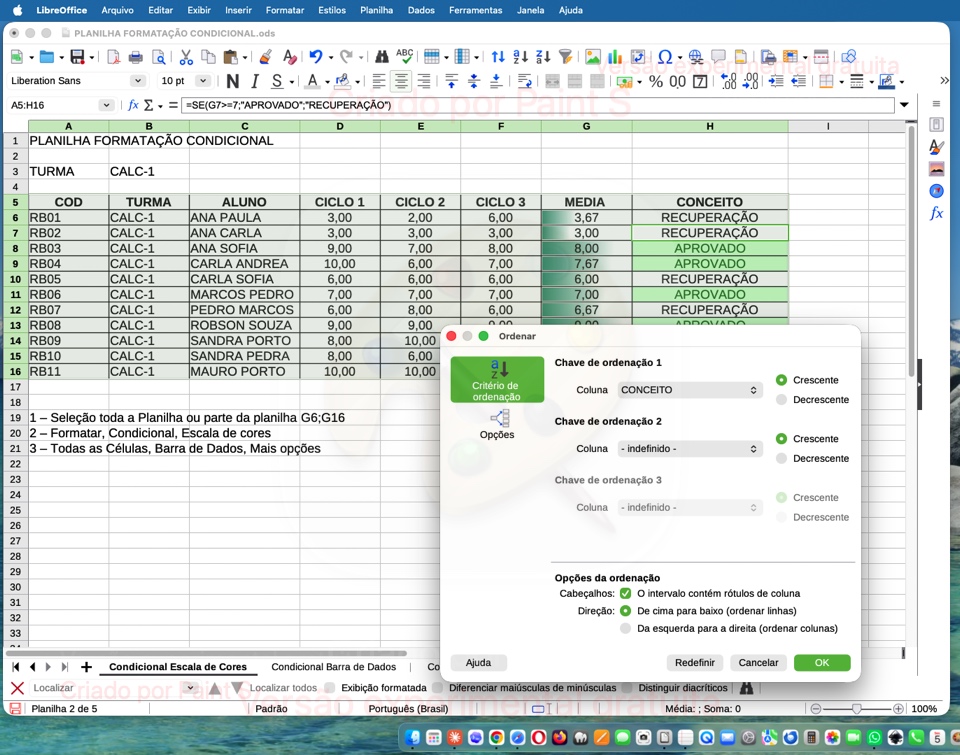The width and height of the screenshot is (960, 755).
Task: Open the Dados menu
Action: coord(421,10)
